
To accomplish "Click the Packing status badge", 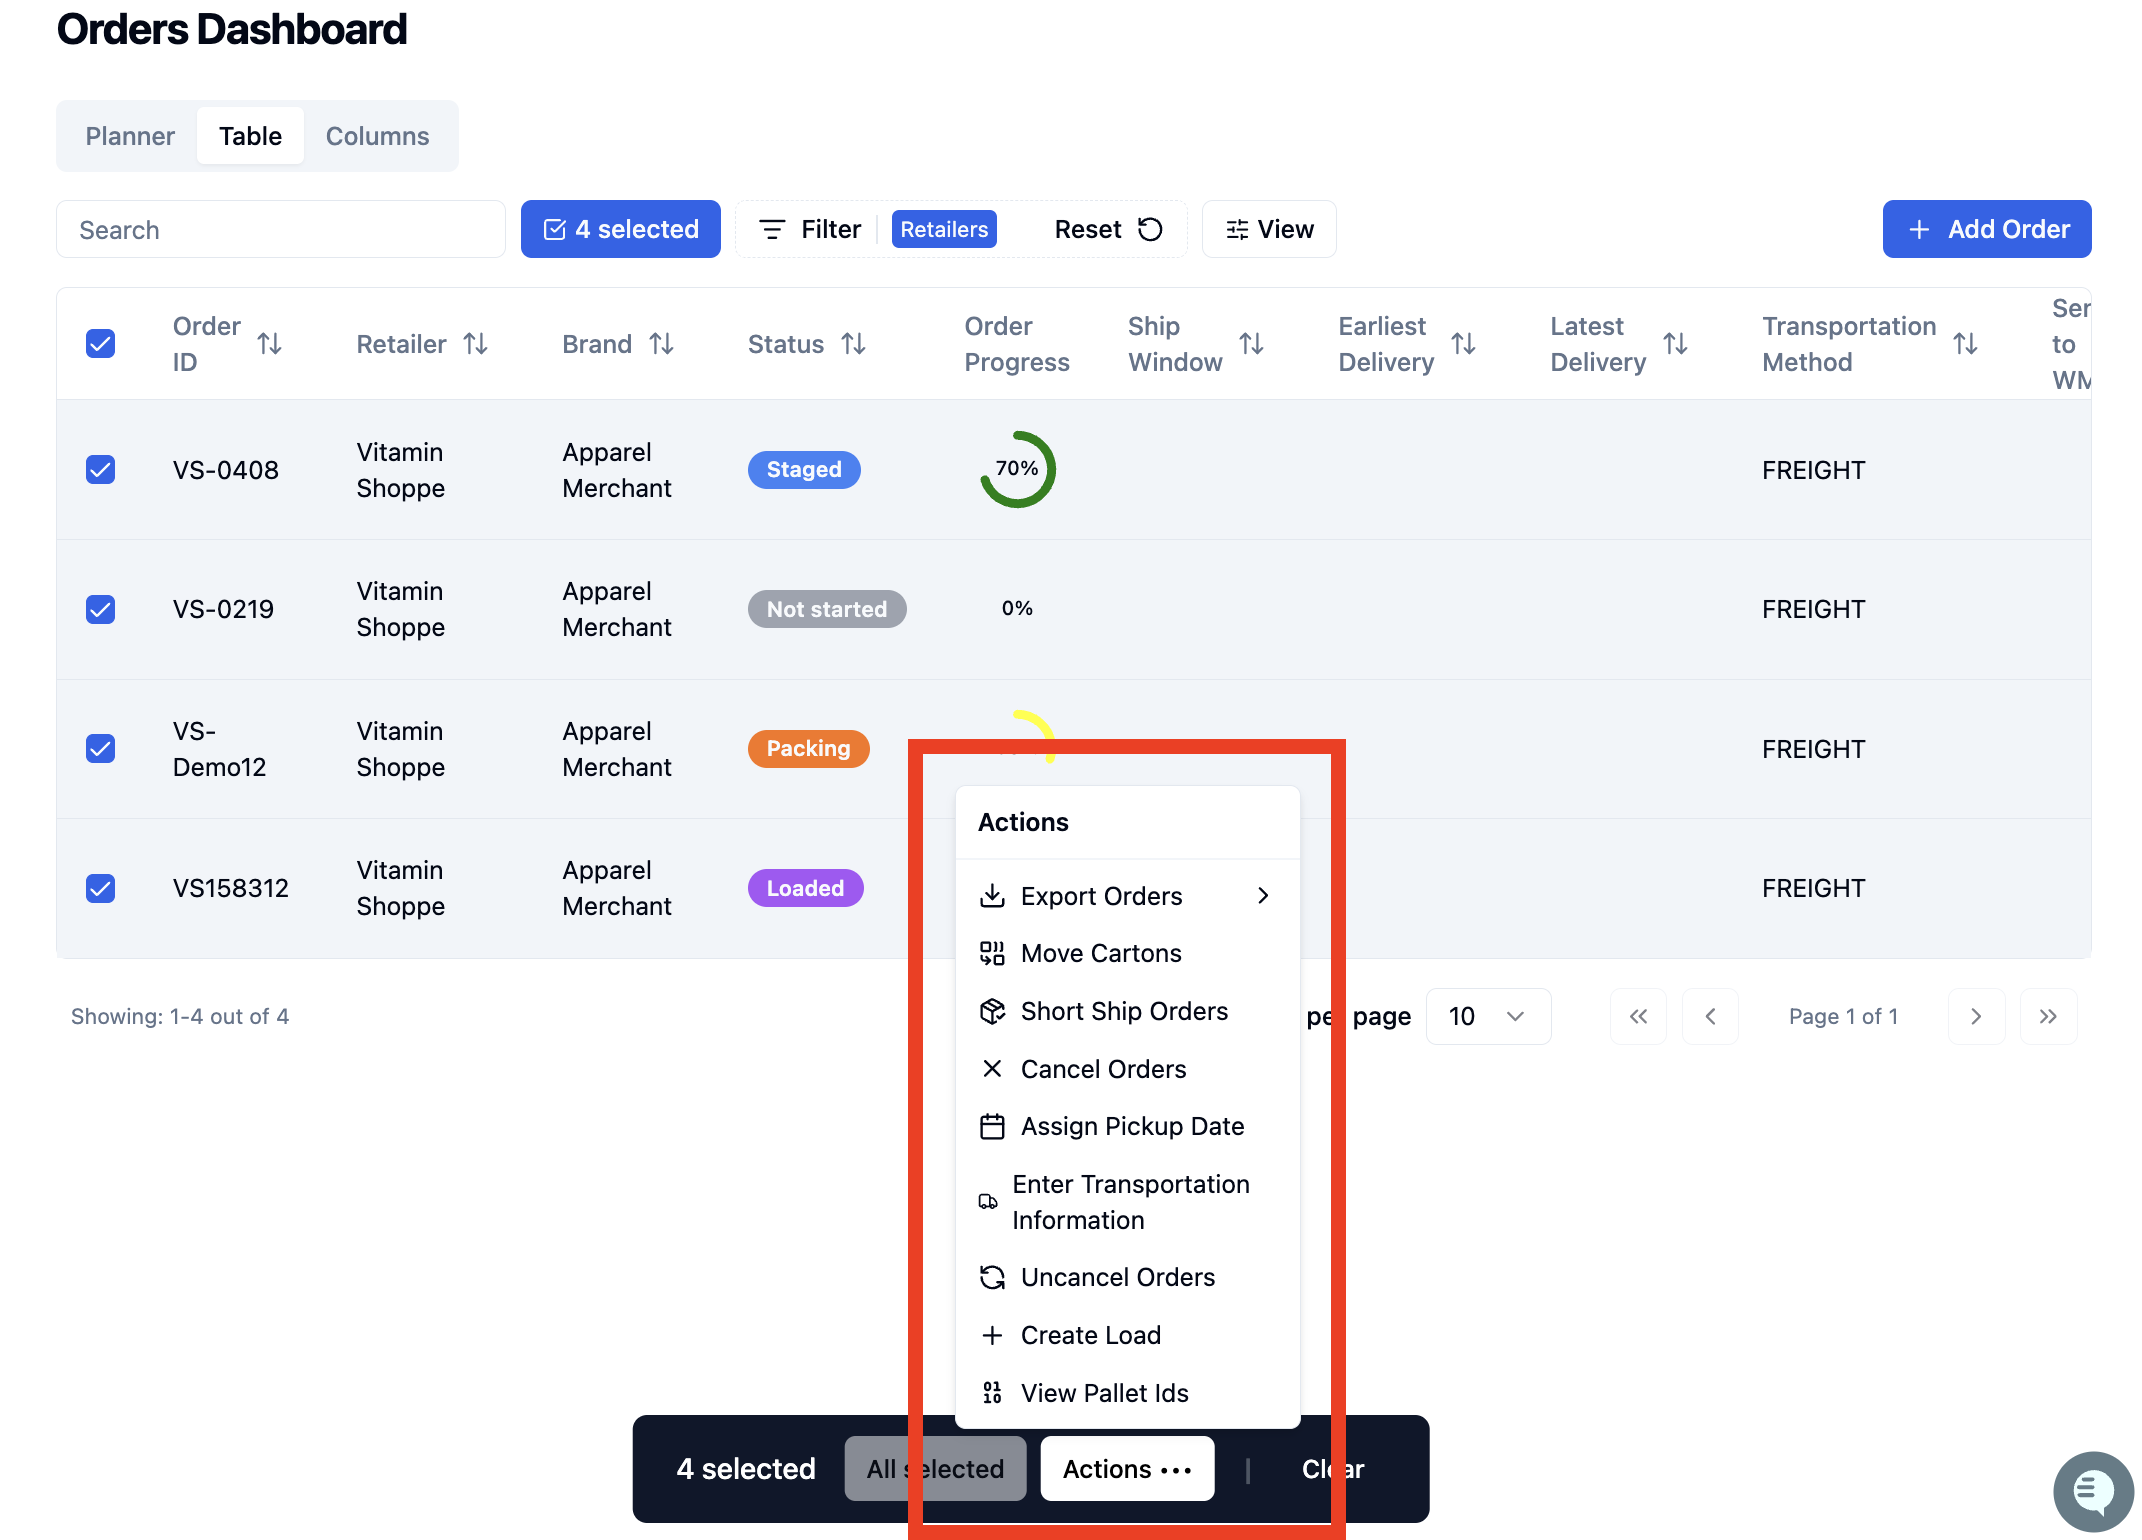I will (808, 748).
